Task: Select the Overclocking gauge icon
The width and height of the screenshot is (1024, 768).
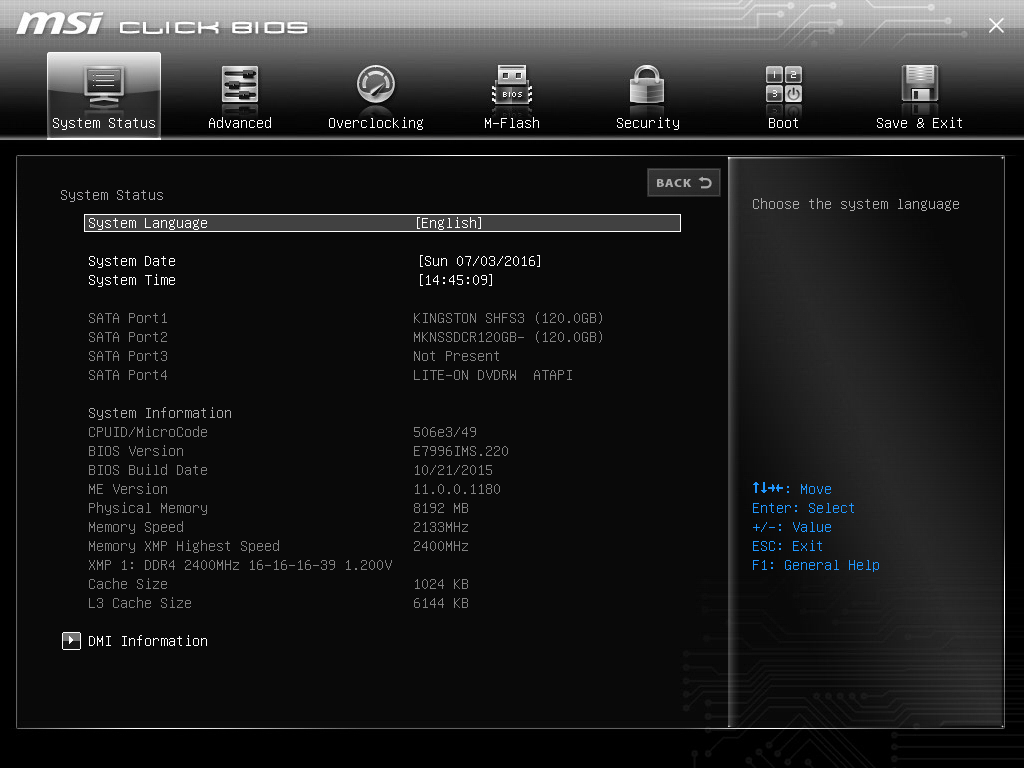Action: pos(376,85)
